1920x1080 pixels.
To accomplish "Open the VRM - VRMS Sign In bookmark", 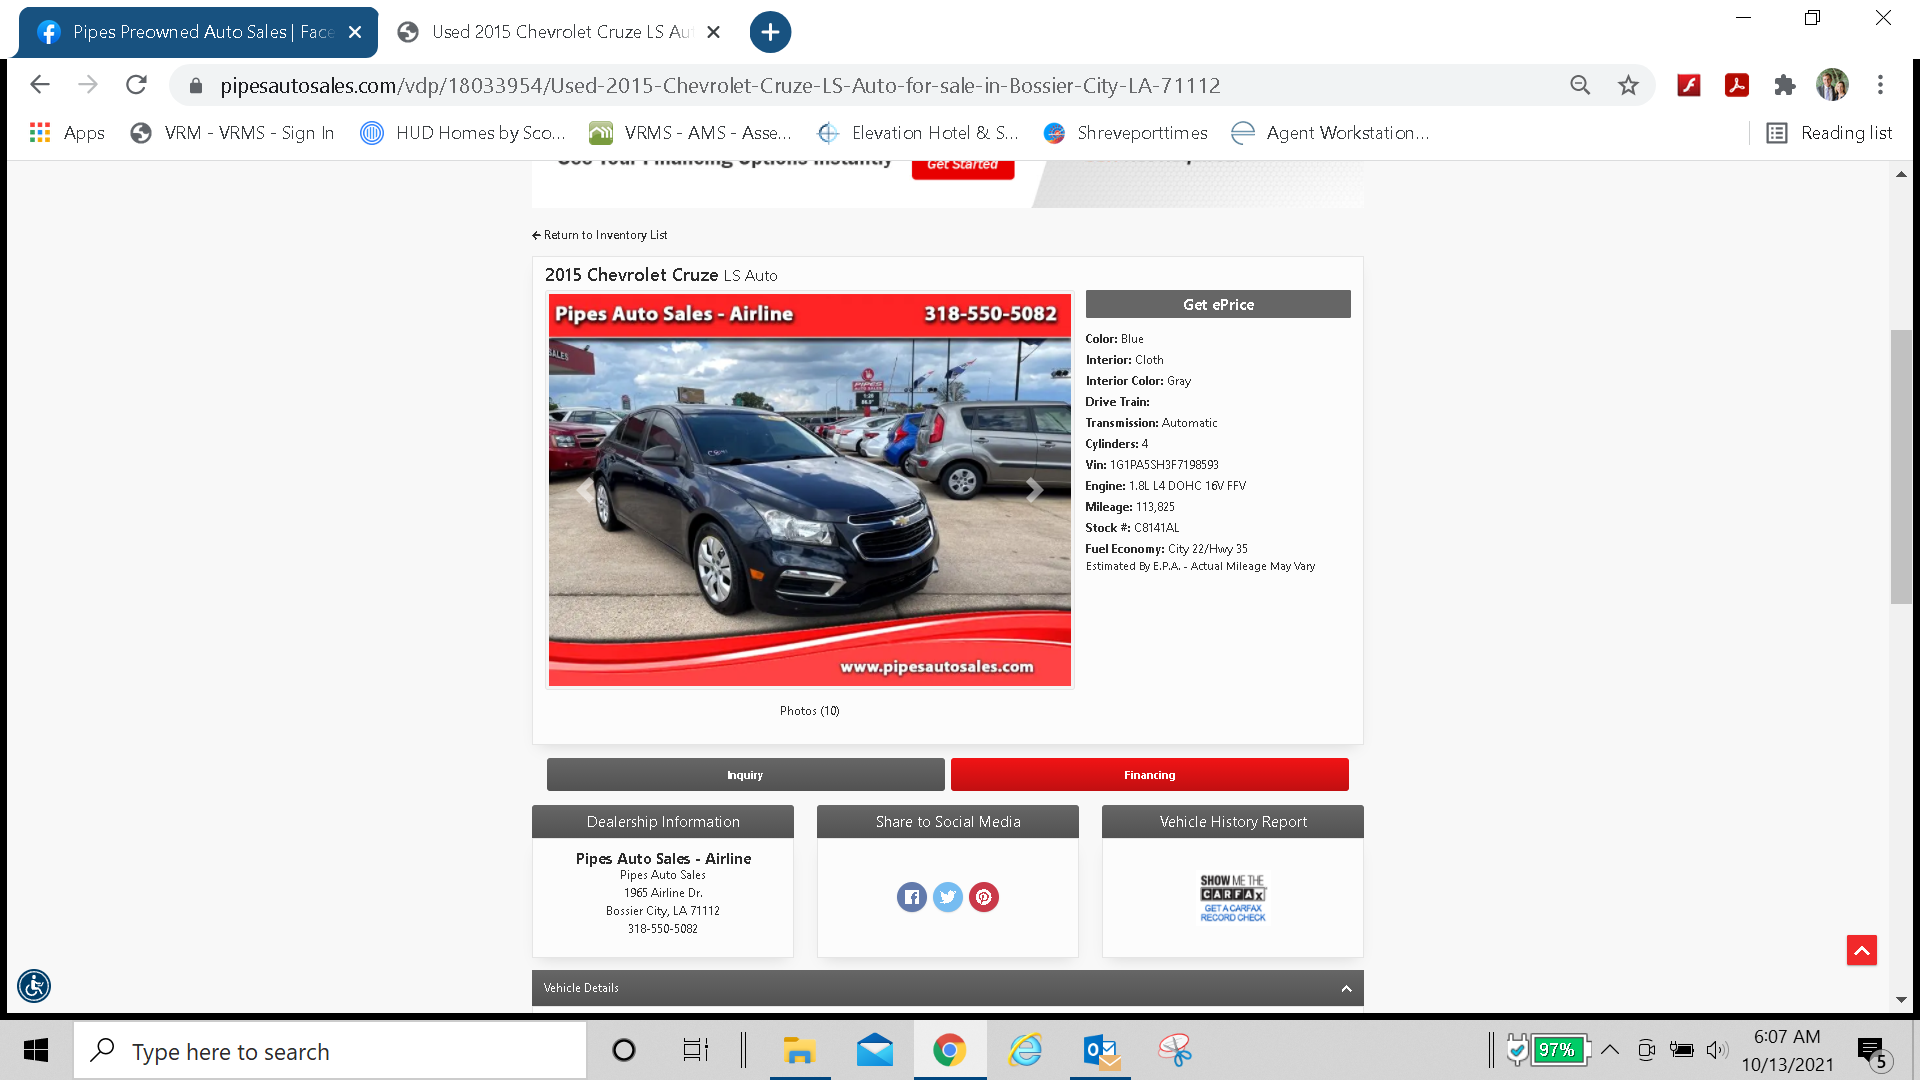I will [x=232, y=133].
